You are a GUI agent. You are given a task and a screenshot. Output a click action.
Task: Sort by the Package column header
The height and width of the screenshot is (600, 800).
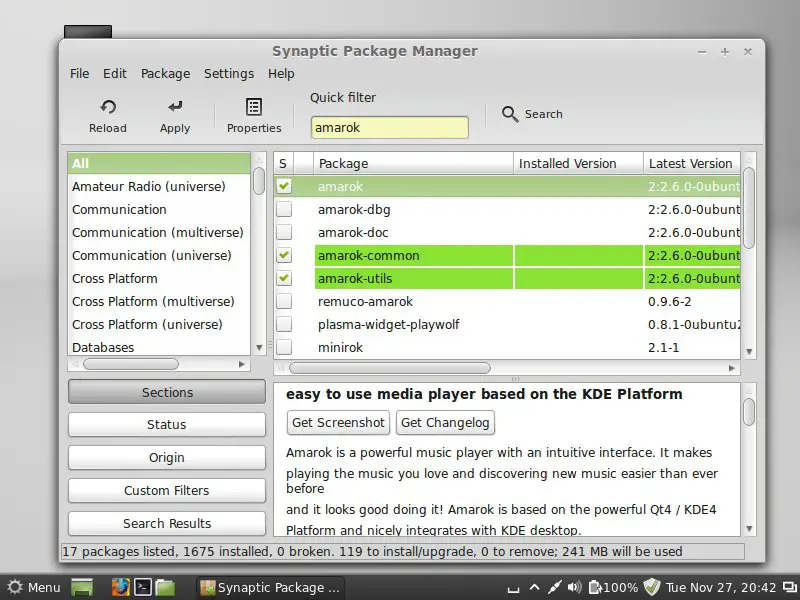[x=413, y=163]
